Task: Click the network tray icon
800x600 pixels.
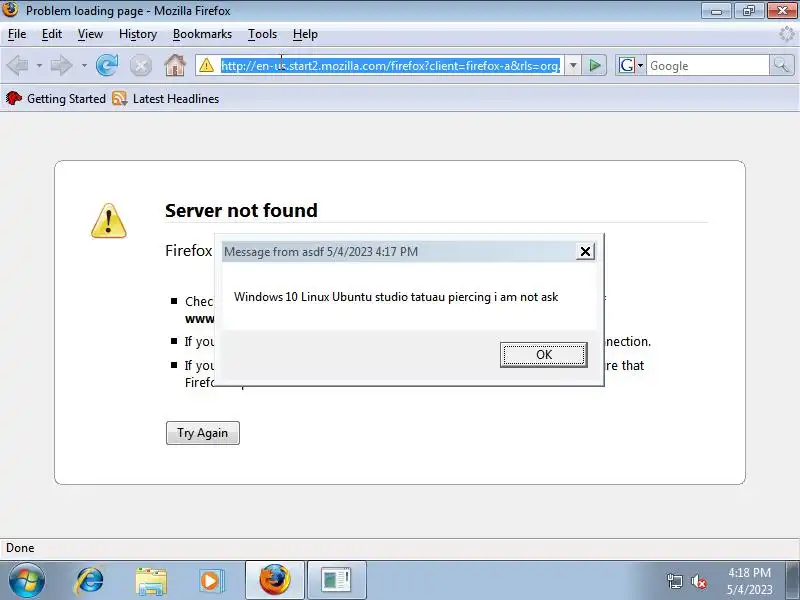Action: coord(674,581)
